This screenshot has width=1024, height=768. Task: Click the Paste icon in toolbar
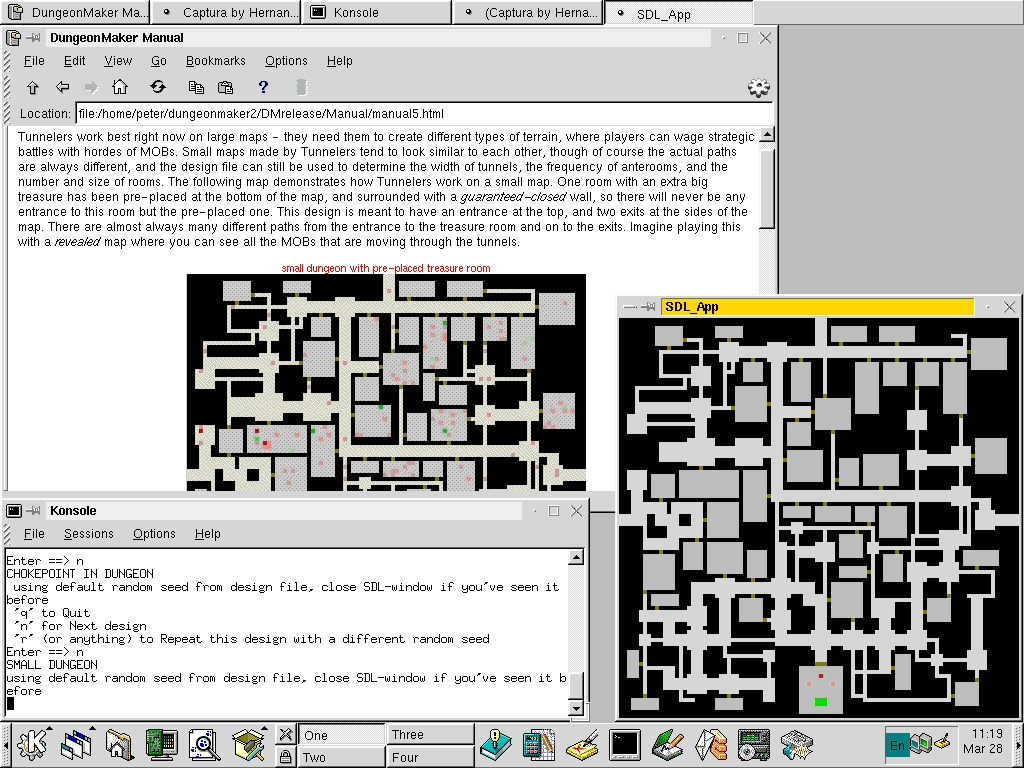coord(225,87)
